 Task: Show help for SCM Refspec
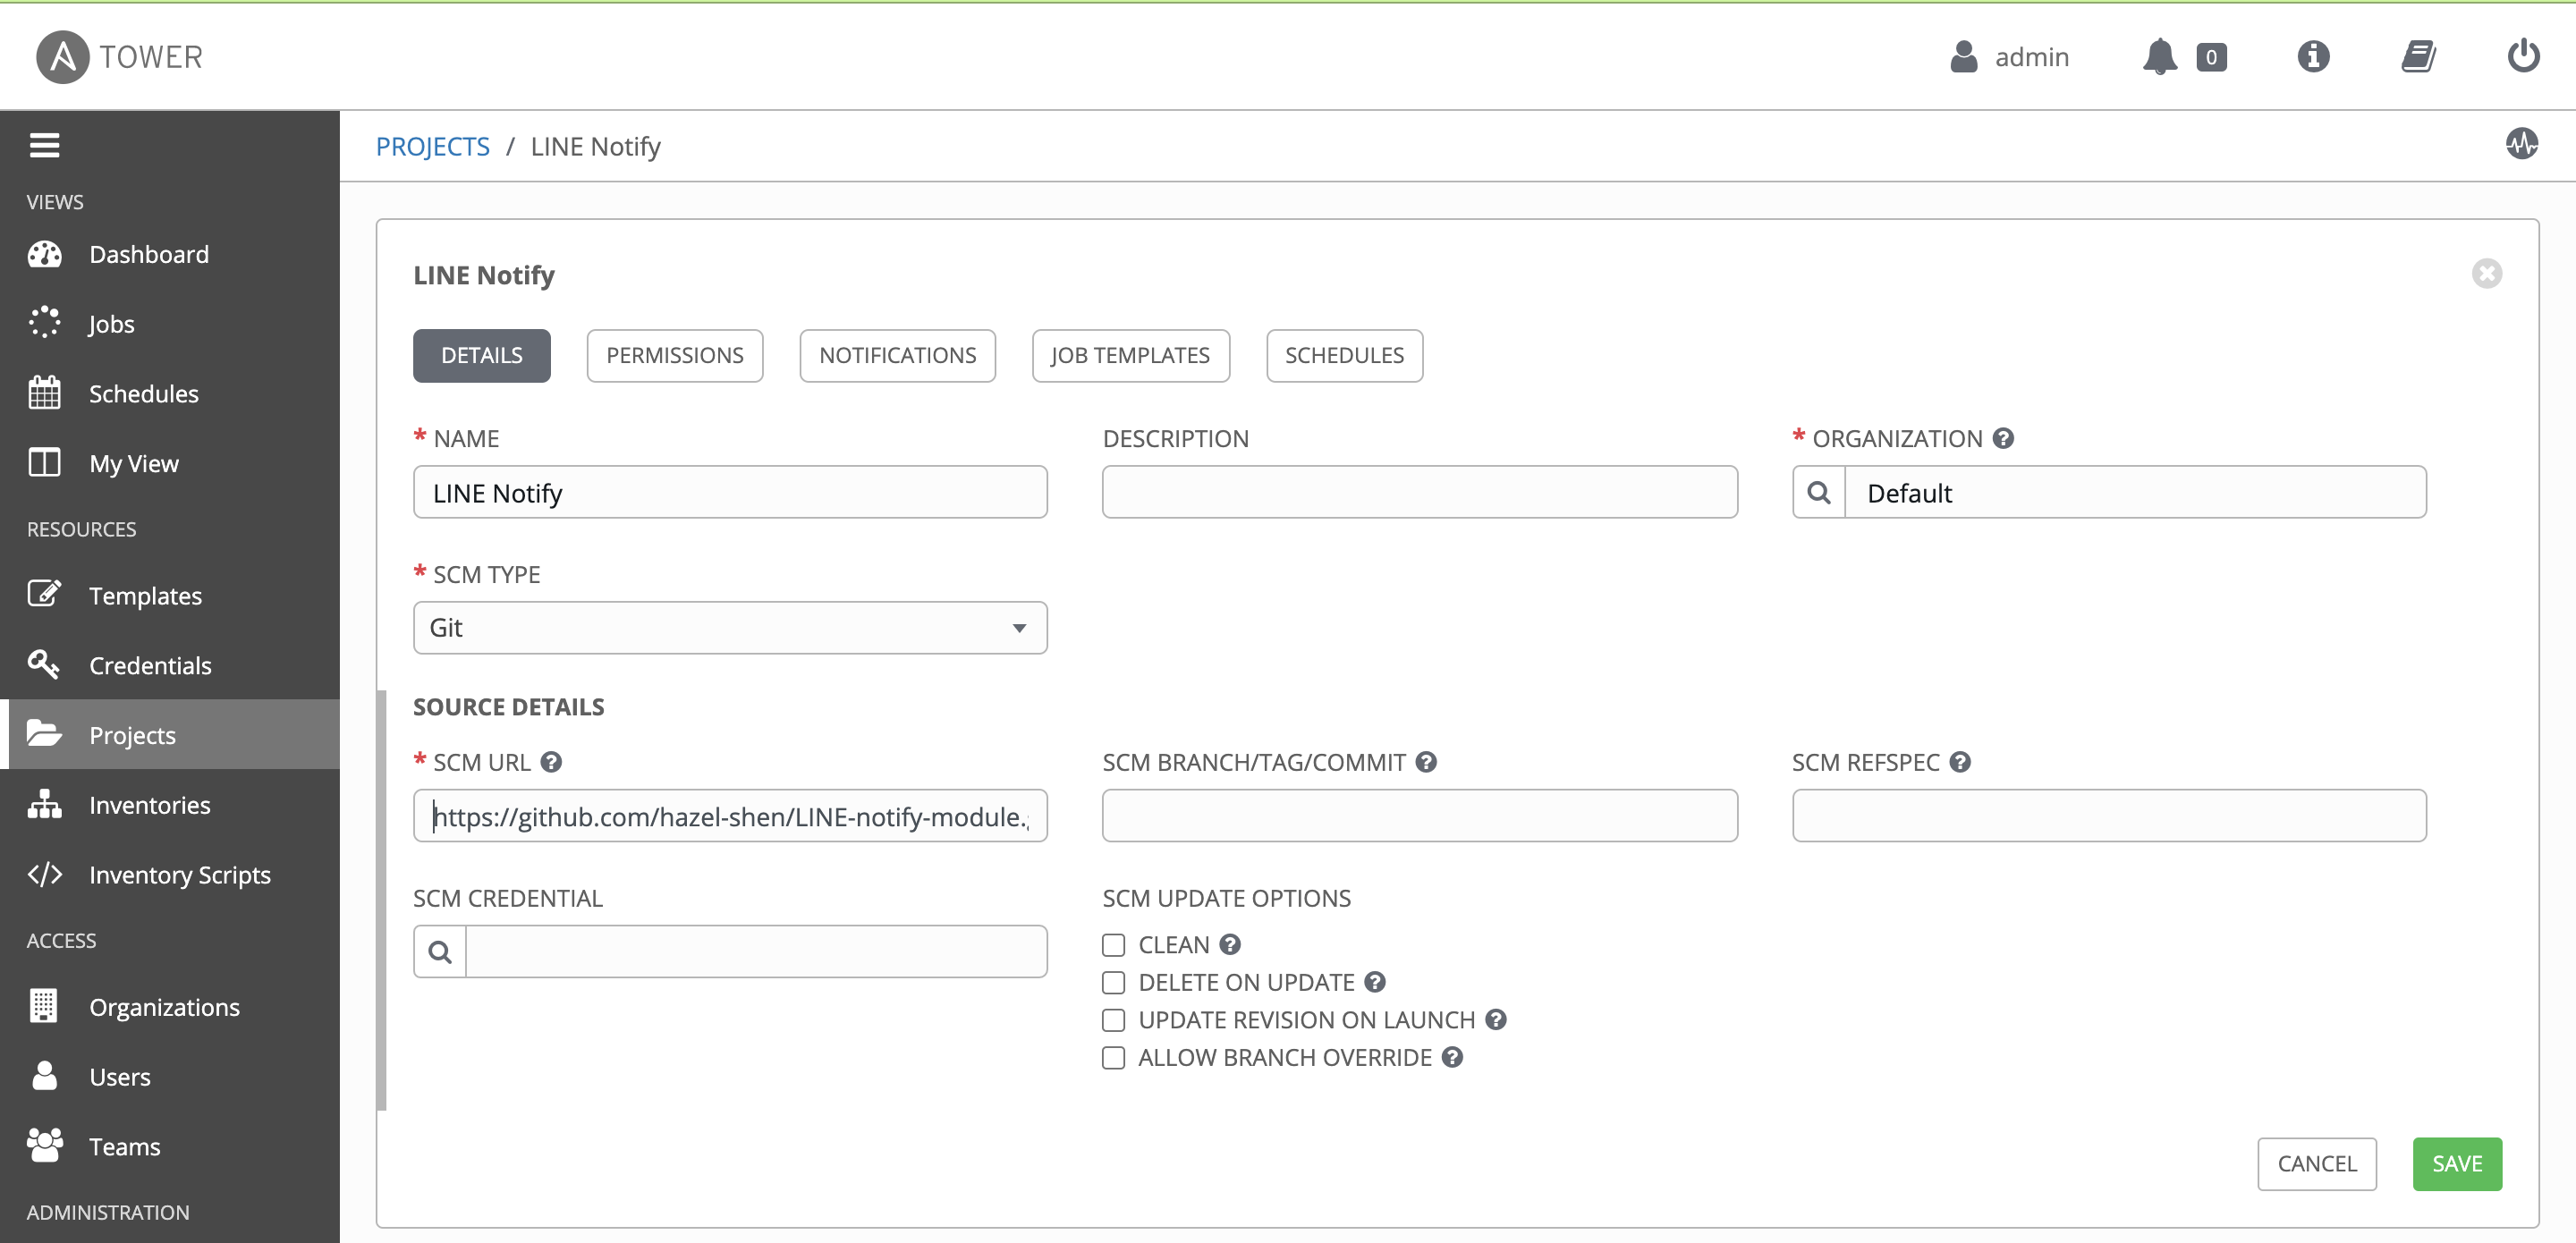click(1960, 762)
